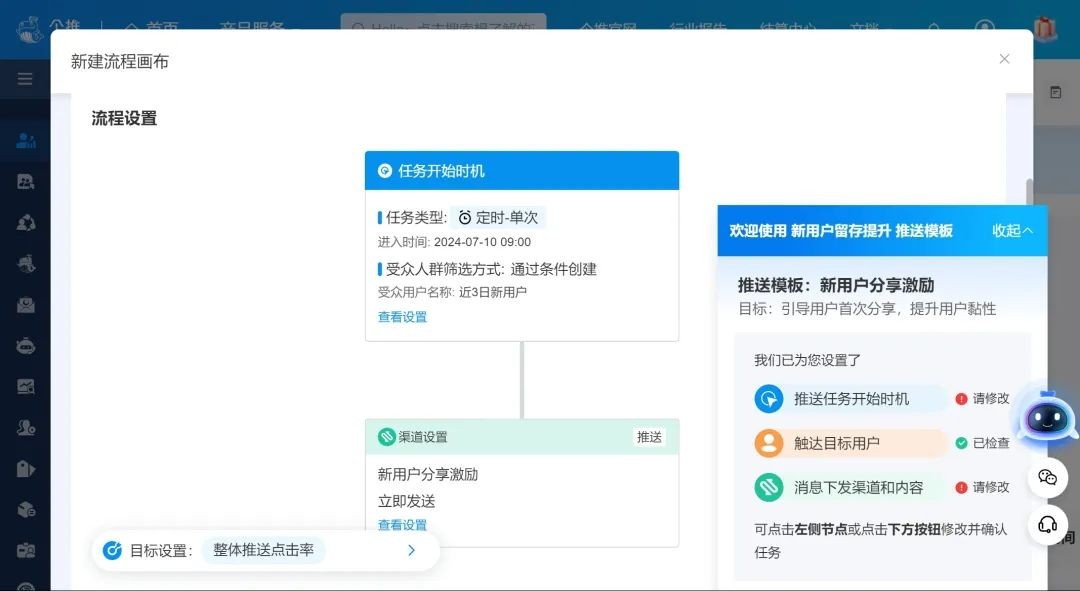Click the green 消息下发渠道和内容 icon
The height and width of the screenshot is (591, 1080).
(x=767, y=488)
